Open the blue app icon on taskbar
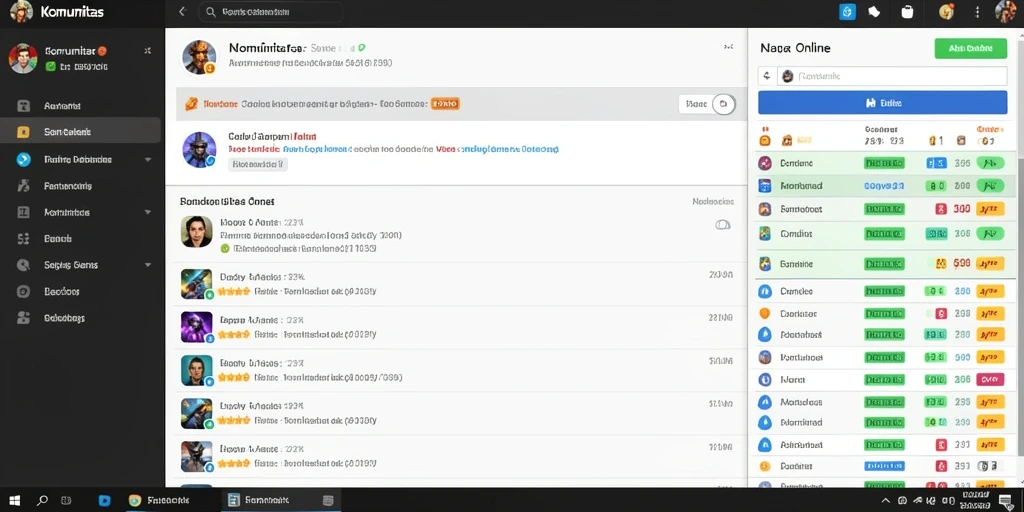Image resolution: width=1024 pixels, height=512 pixels. pos(104,500)
